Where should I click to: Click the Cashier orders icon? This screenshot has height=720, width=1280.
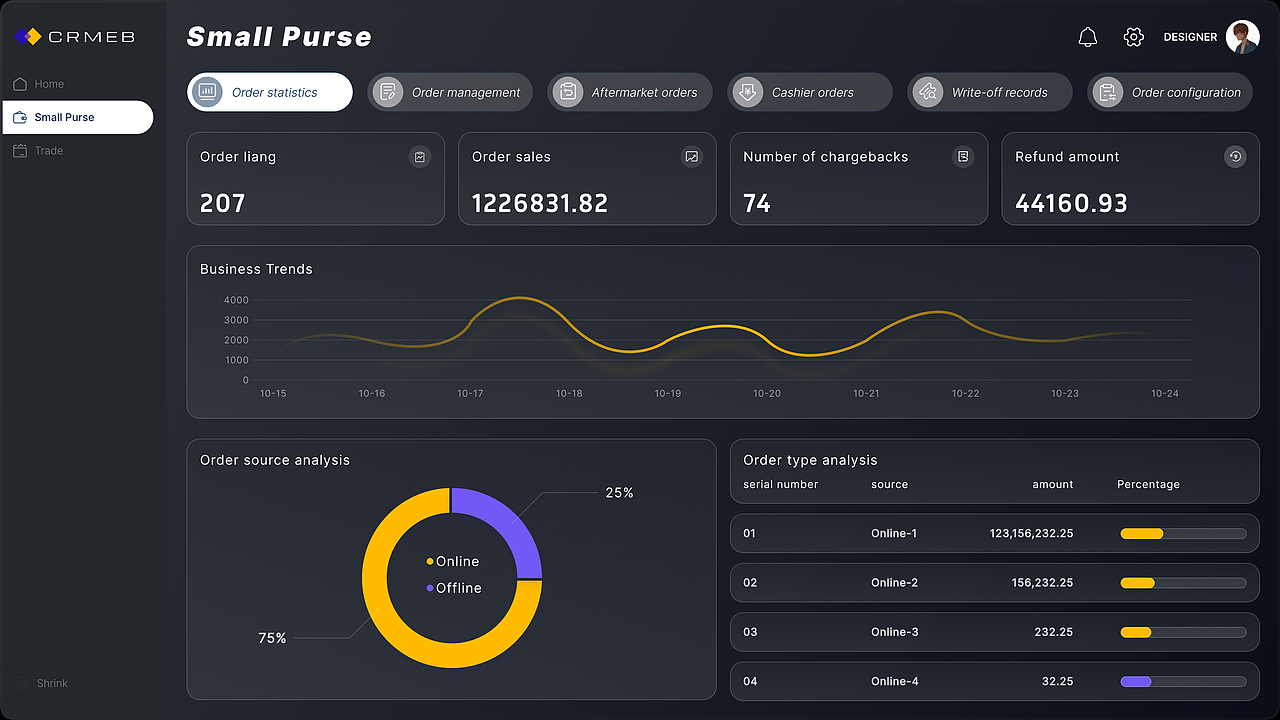747,92
